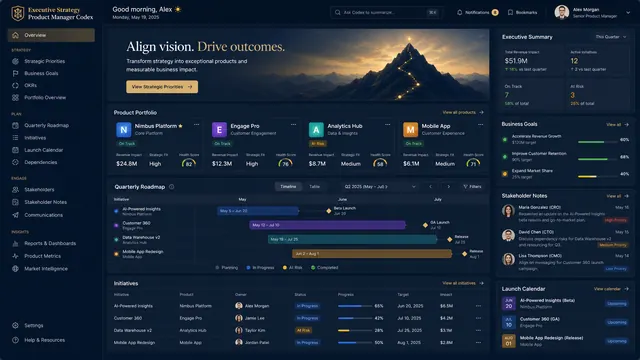Click View calendar link

tap(611, 289)
